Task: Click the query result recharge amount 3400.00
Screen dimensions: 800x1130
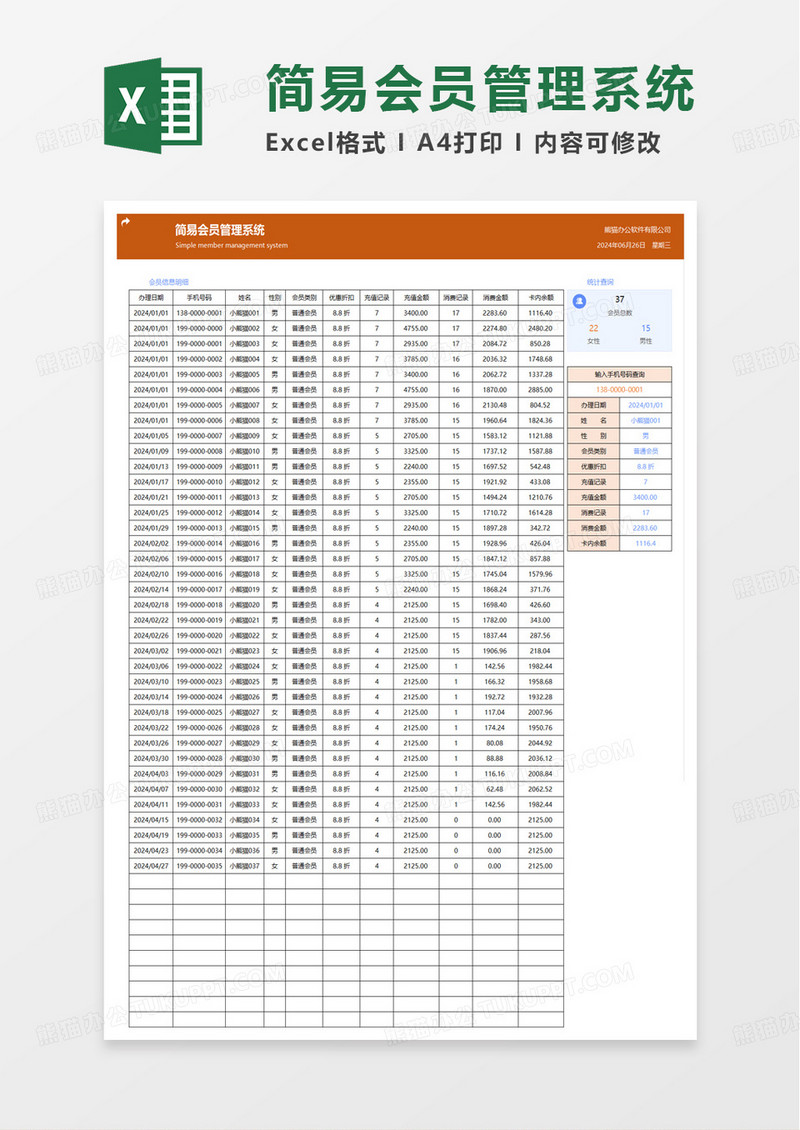Action: [646, 497]
